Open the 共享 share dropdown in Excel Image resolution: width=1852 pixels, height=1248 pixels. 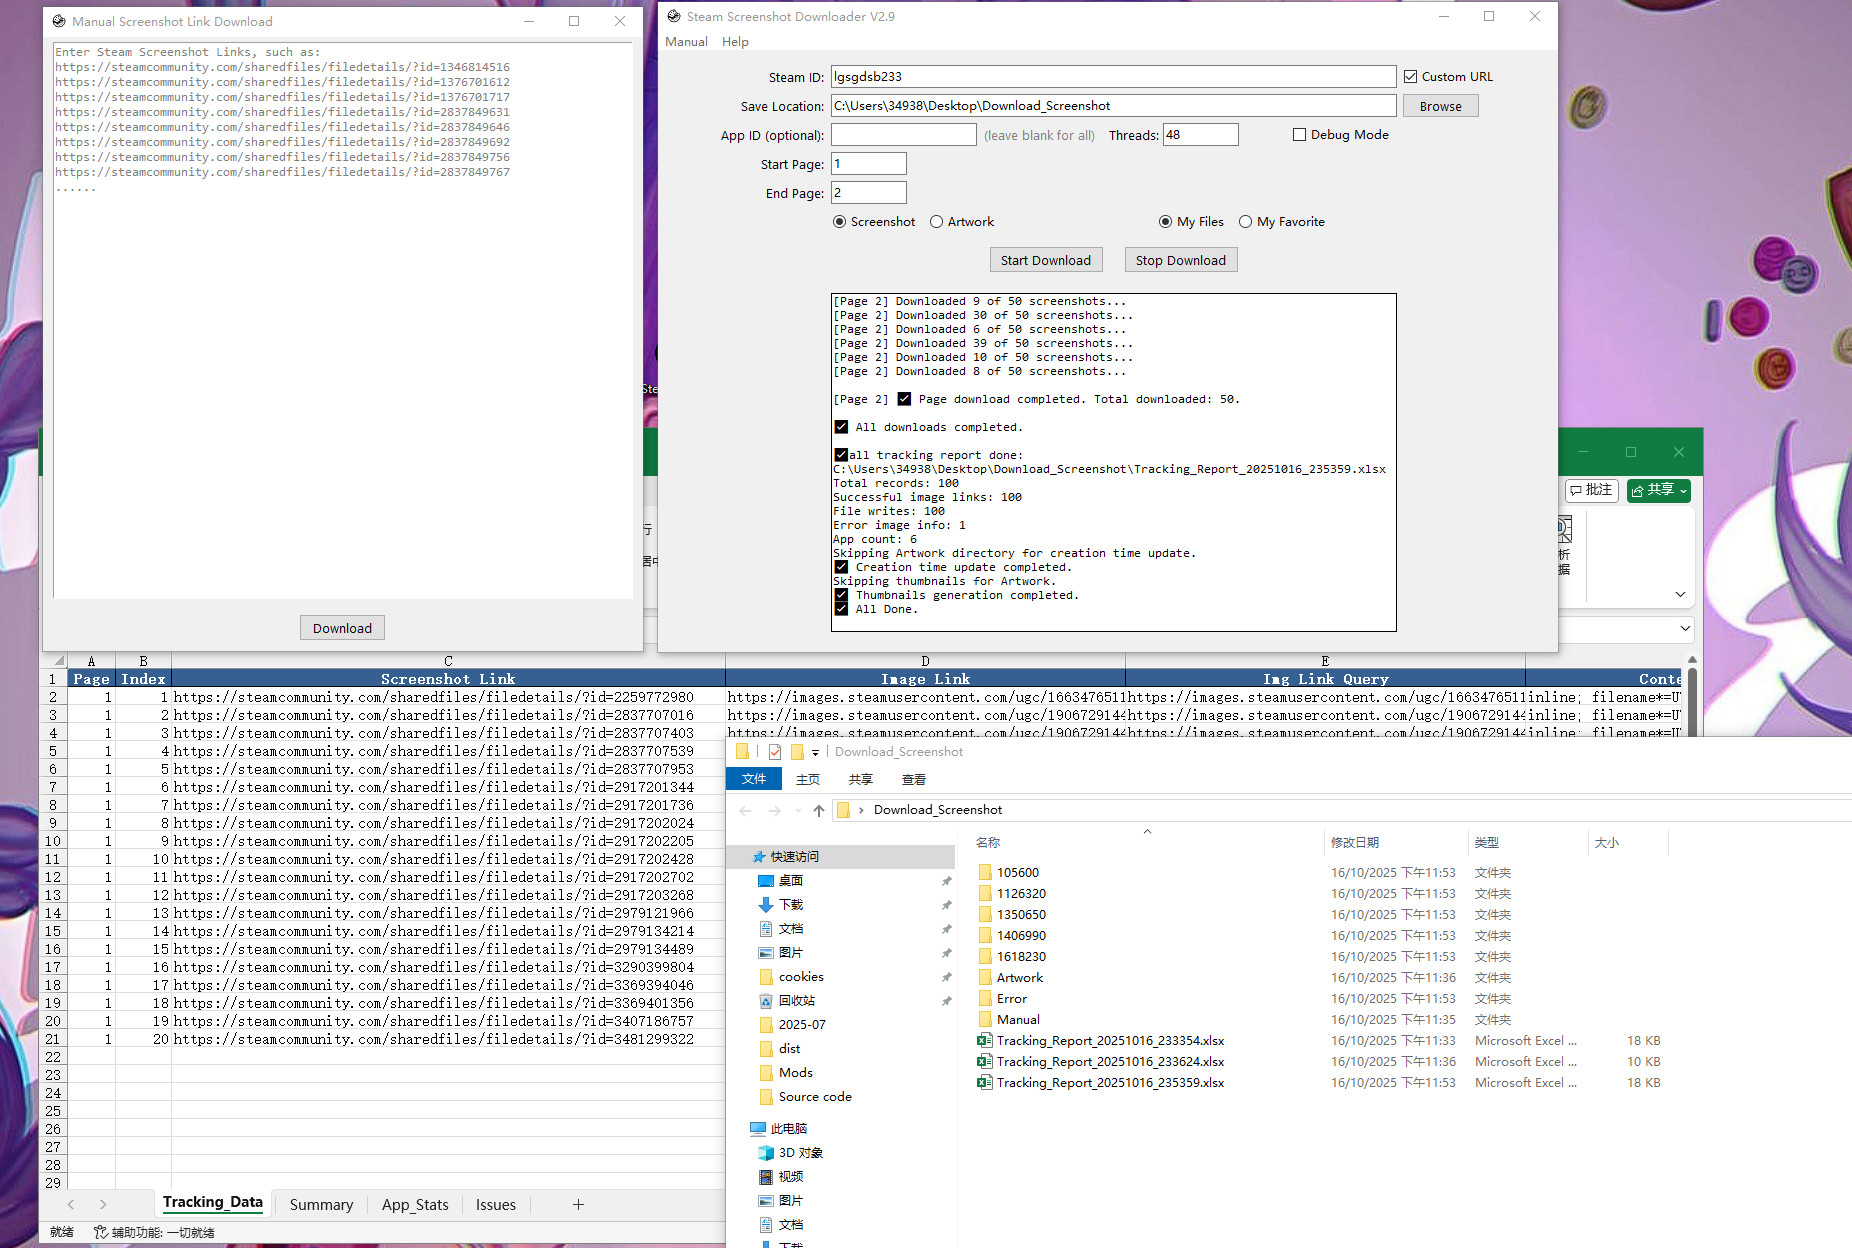point(1684,490)
